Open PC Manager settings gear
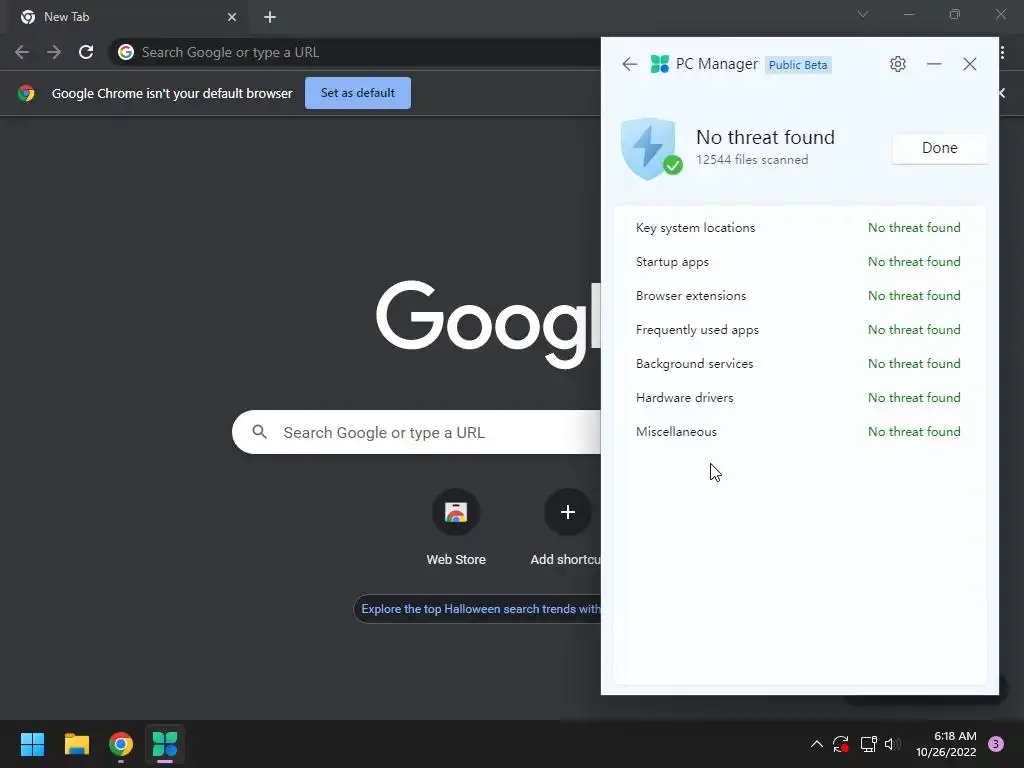The image size is (1024, 768). [898, 64]
